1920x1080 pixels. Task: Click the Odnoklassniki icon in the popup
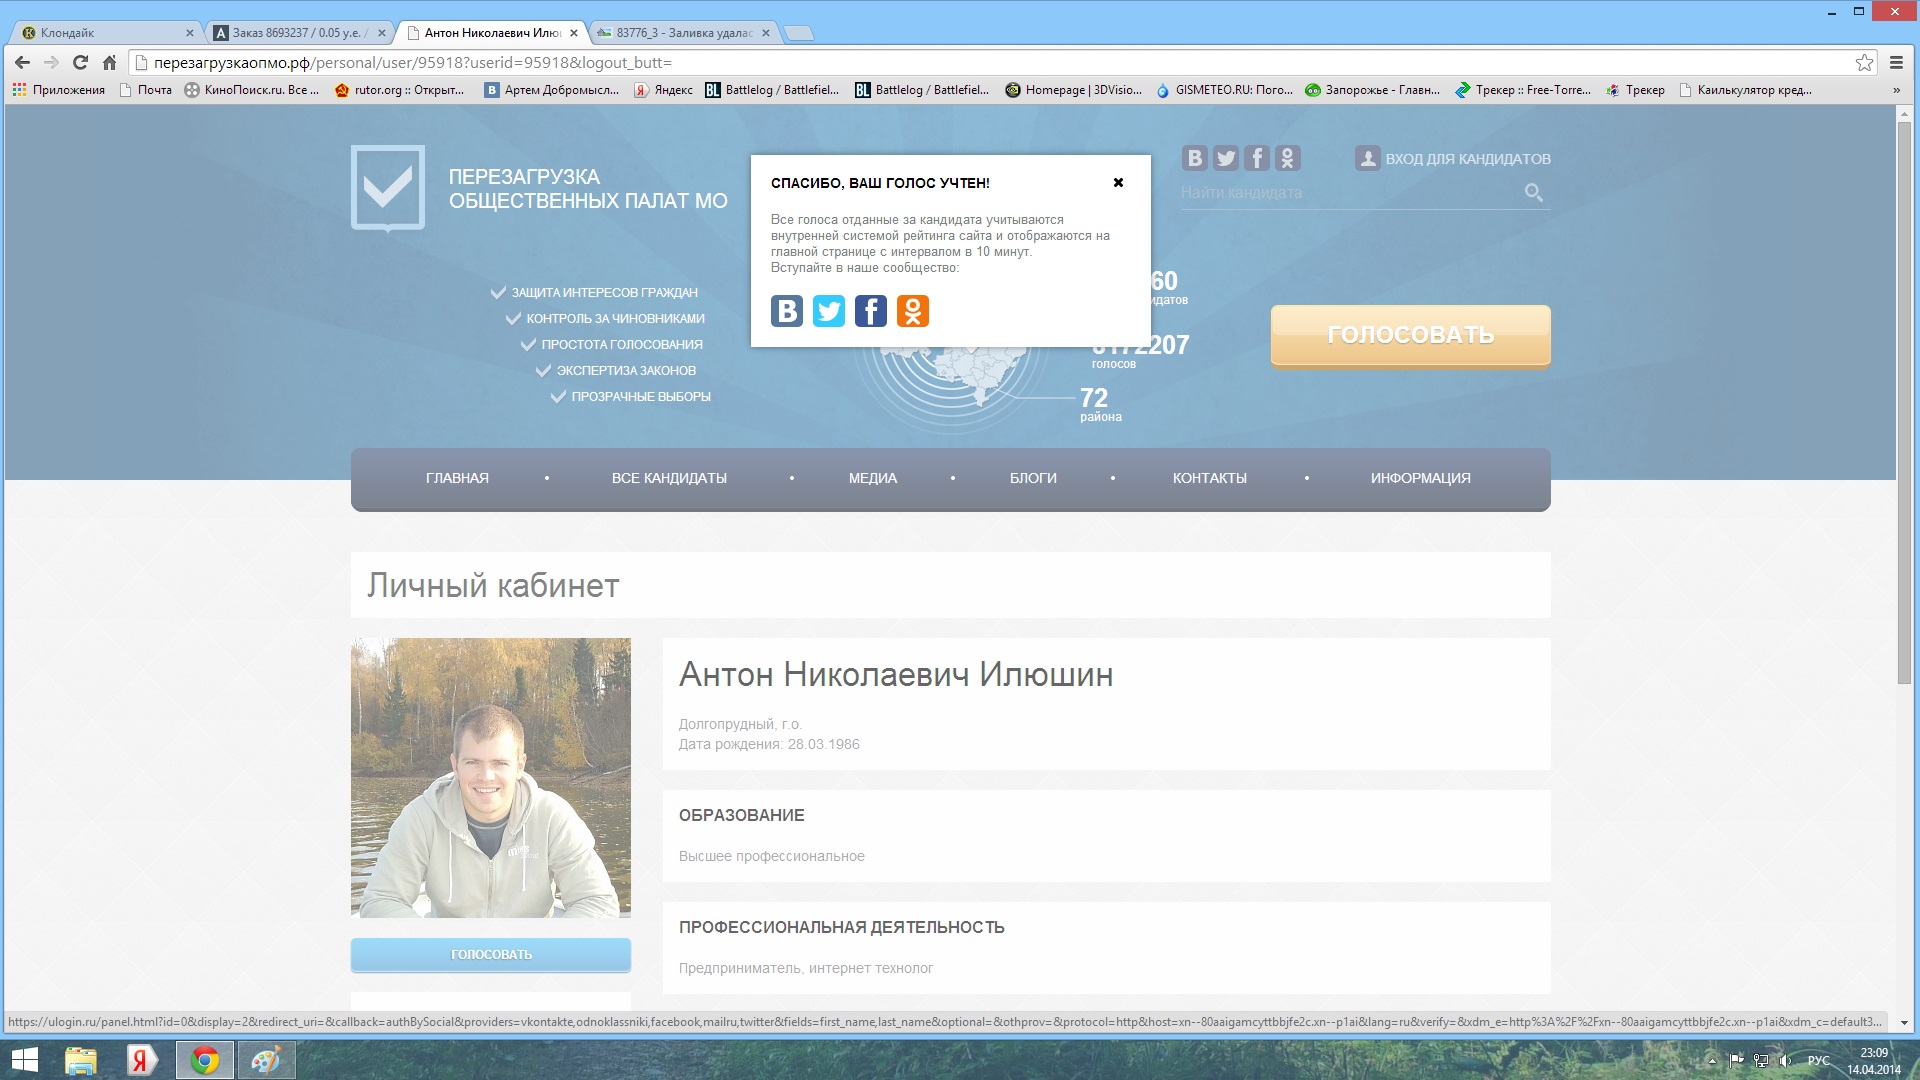pos(913,311)
